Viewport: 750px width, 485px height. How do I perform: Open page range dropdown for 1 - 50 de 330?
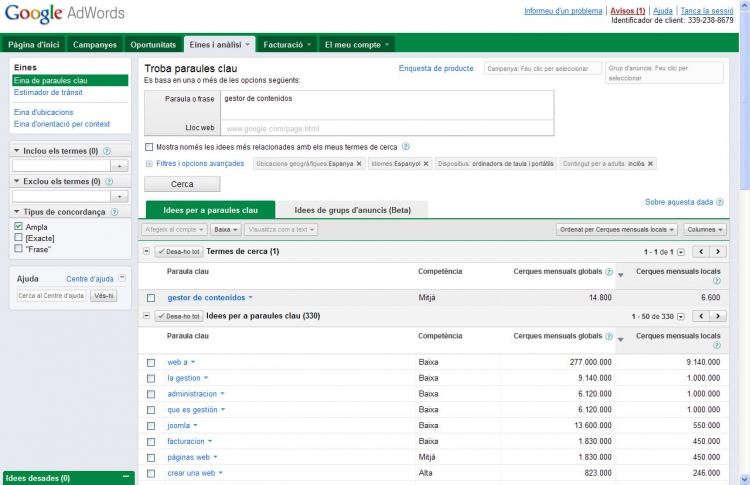[681, 317]
